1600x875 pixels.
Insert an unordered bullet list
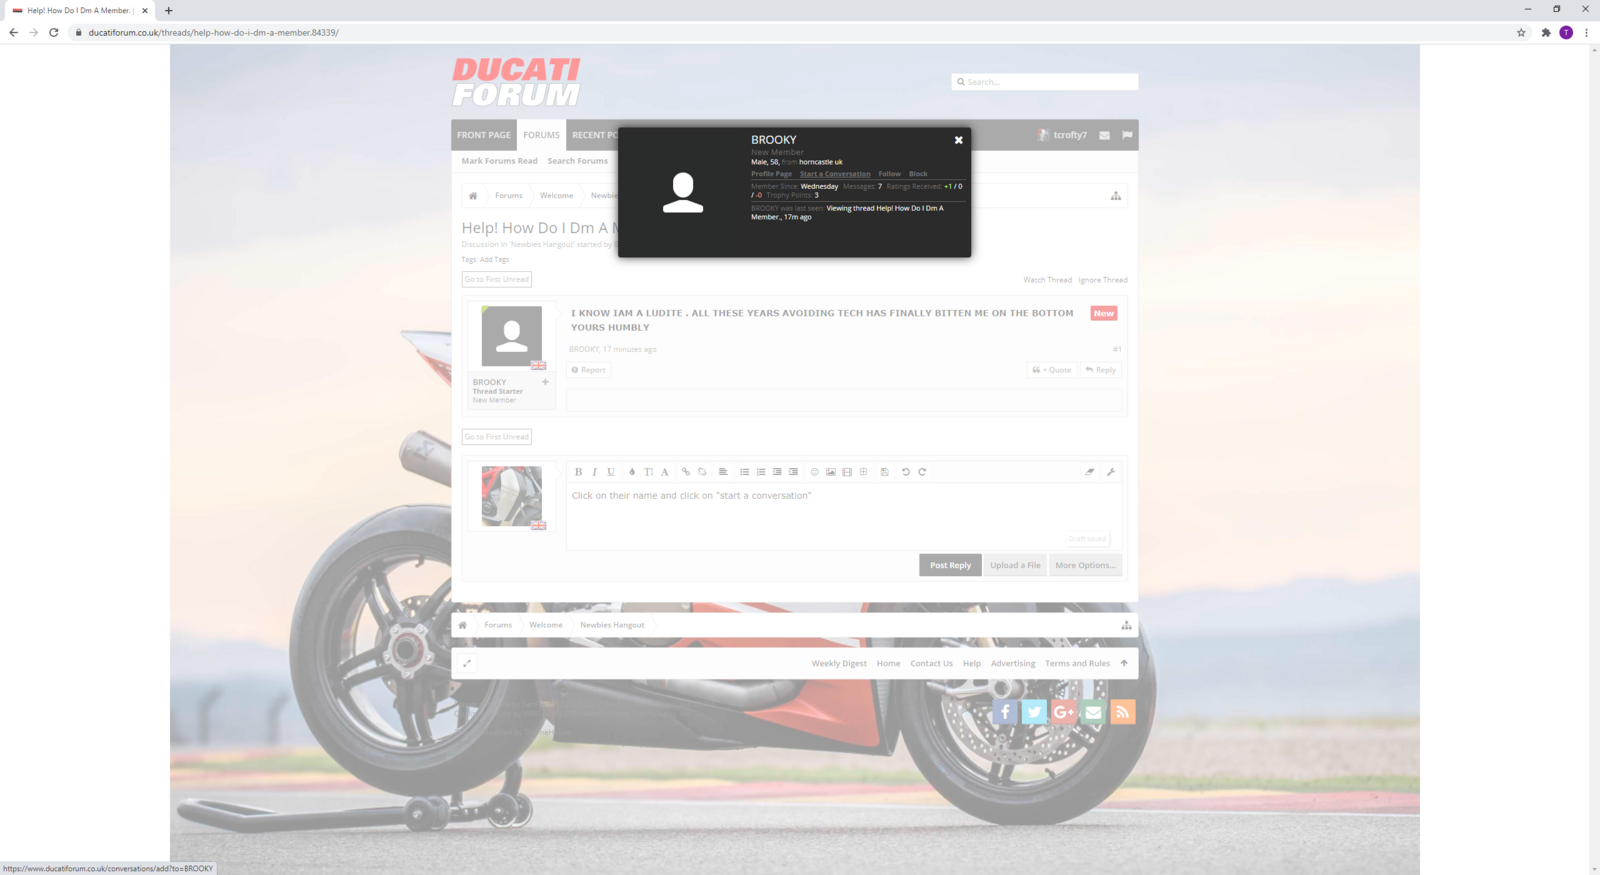click(744, 472)
